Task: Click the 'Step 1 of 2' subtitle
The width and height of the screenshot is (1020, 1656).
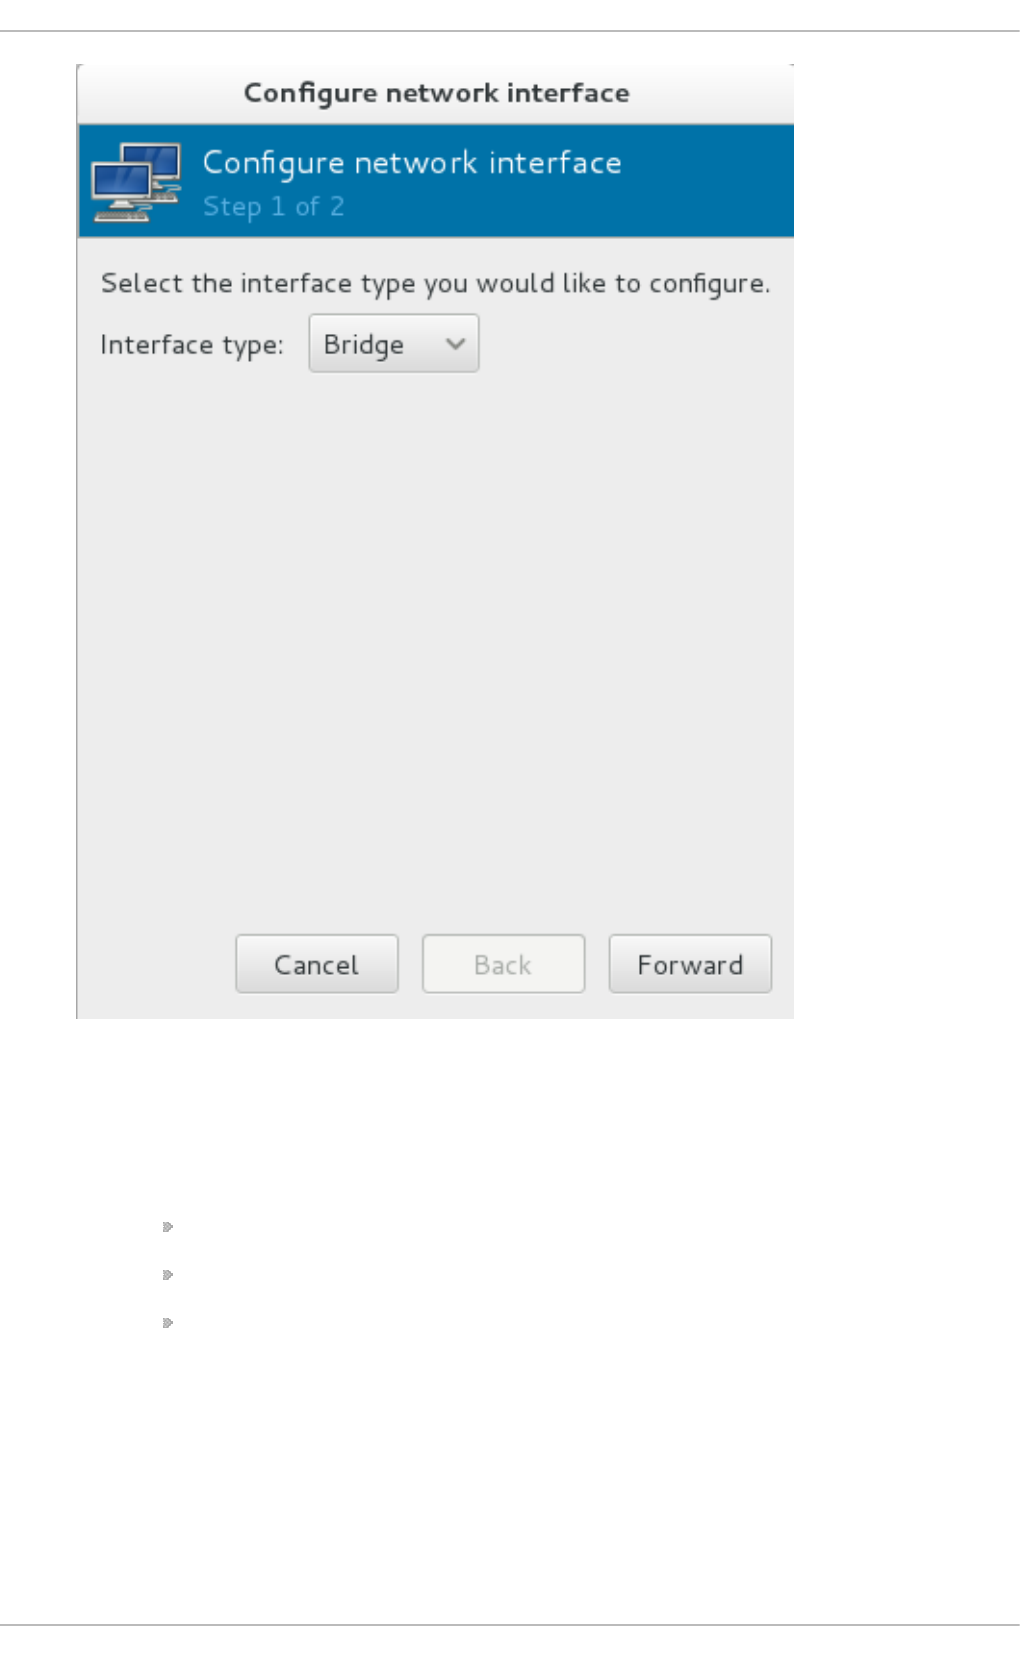Action: click(x=273, y=206)
